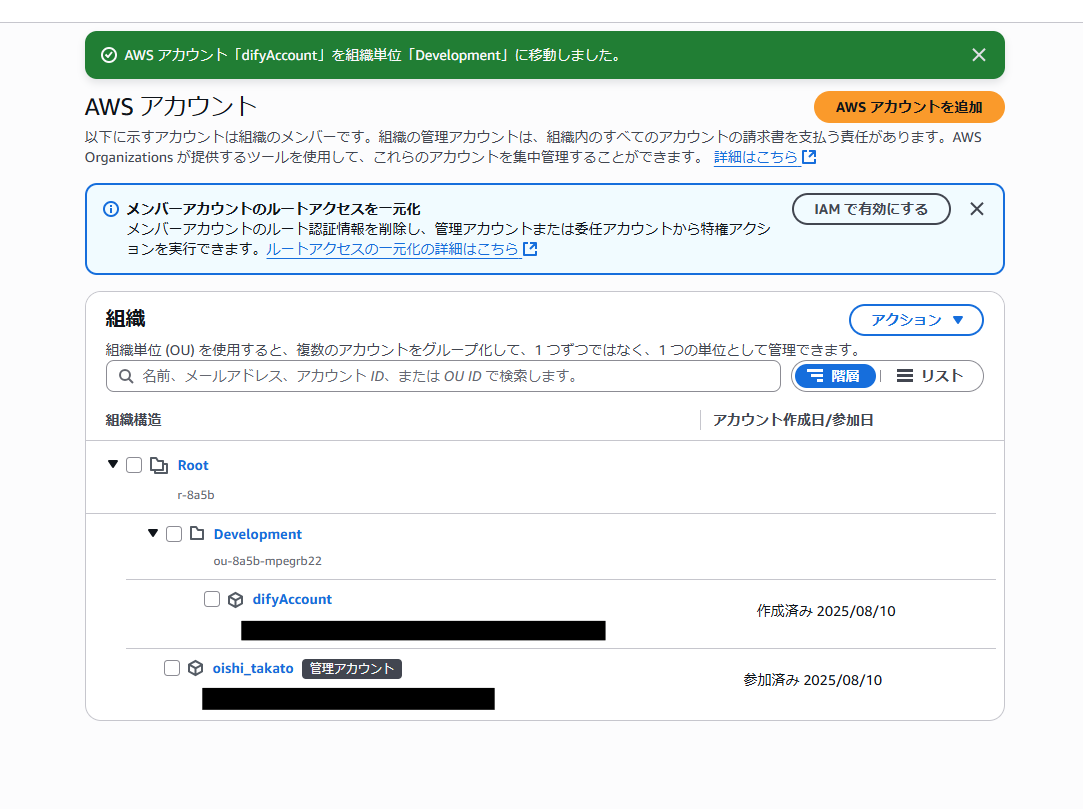Click the Root organization icon

click(x=159, y=465)
